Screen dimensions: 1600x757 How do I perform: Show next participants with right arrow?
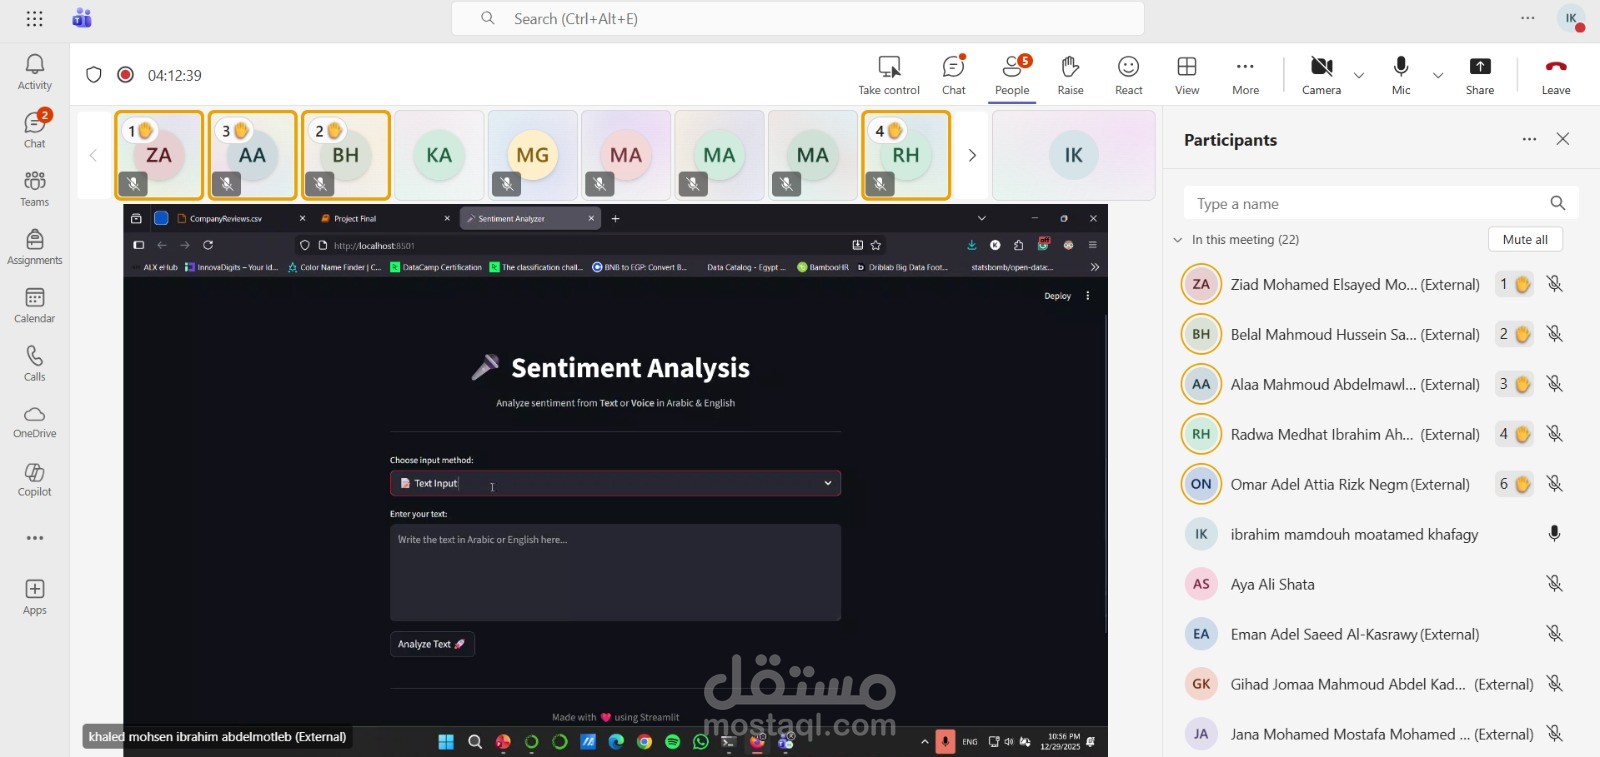(971, 155)
